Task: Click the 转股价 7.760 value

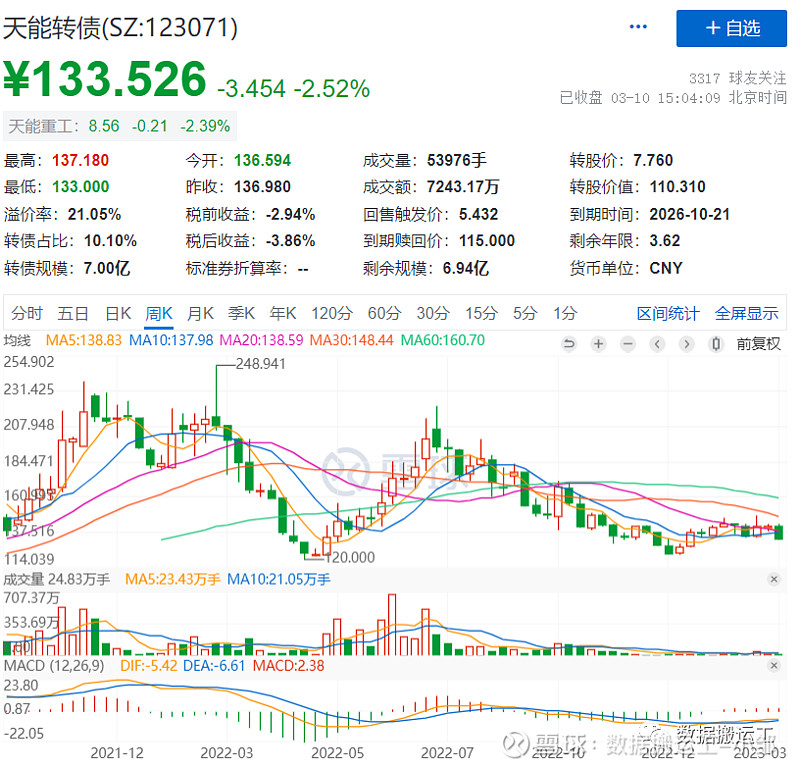Action: 653,160
